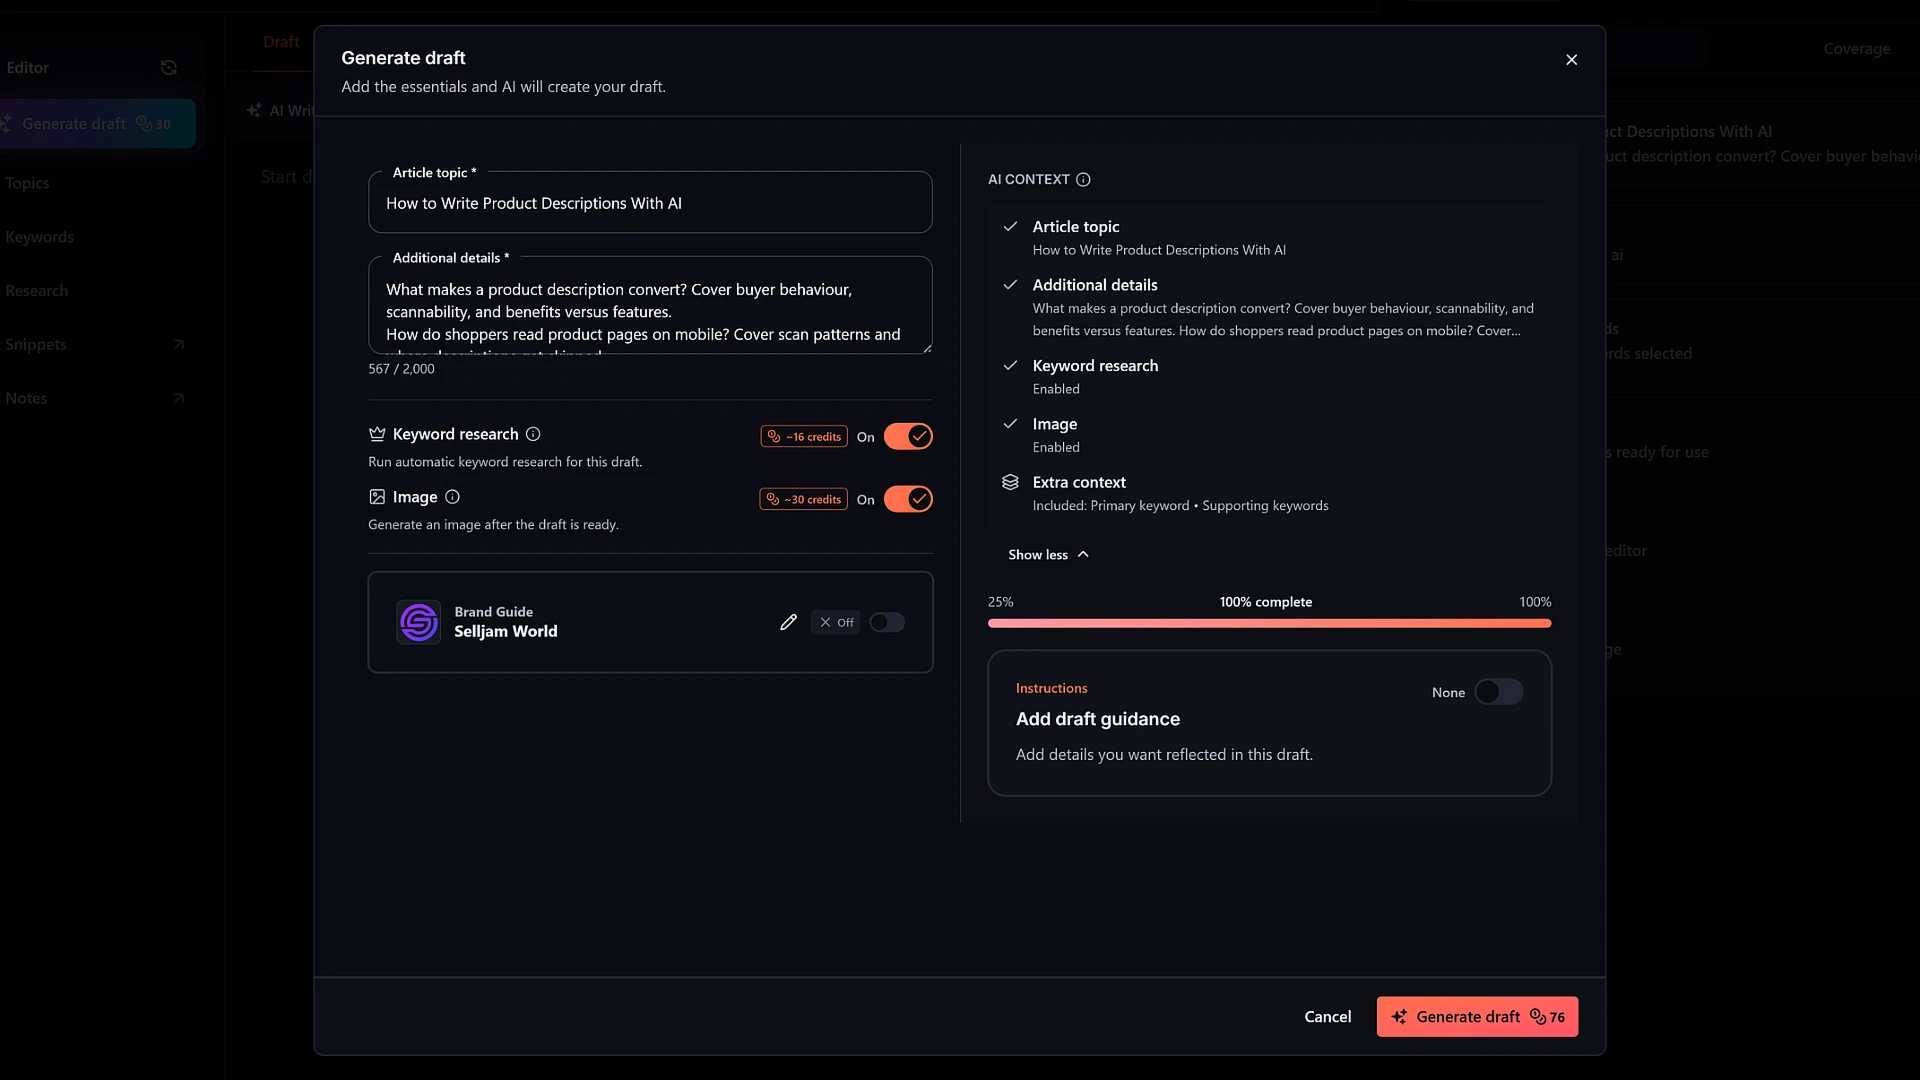Click the ~30 credits badge
1920x1080 pixels.
coord(803,499)
